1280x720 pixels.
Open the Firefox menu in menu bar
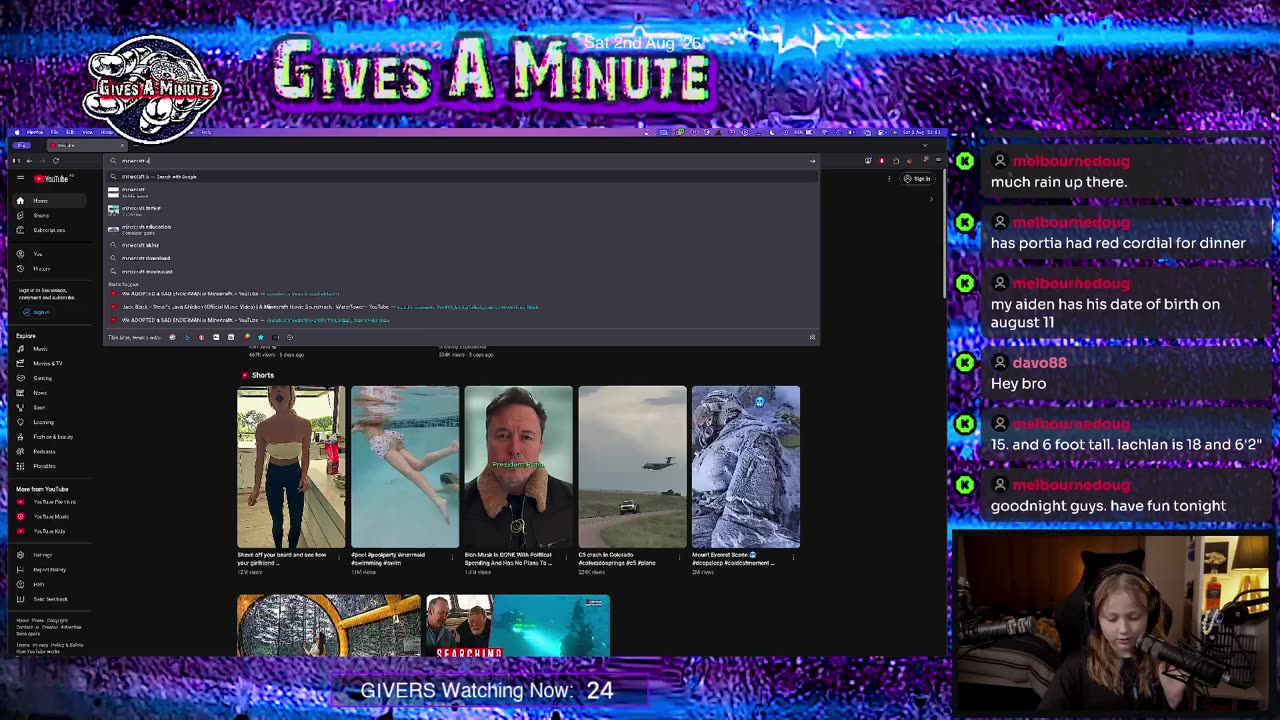35,132
